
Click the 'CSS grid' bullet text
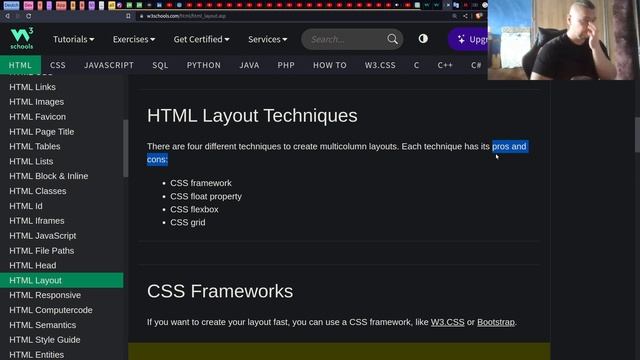click(188, 222)
